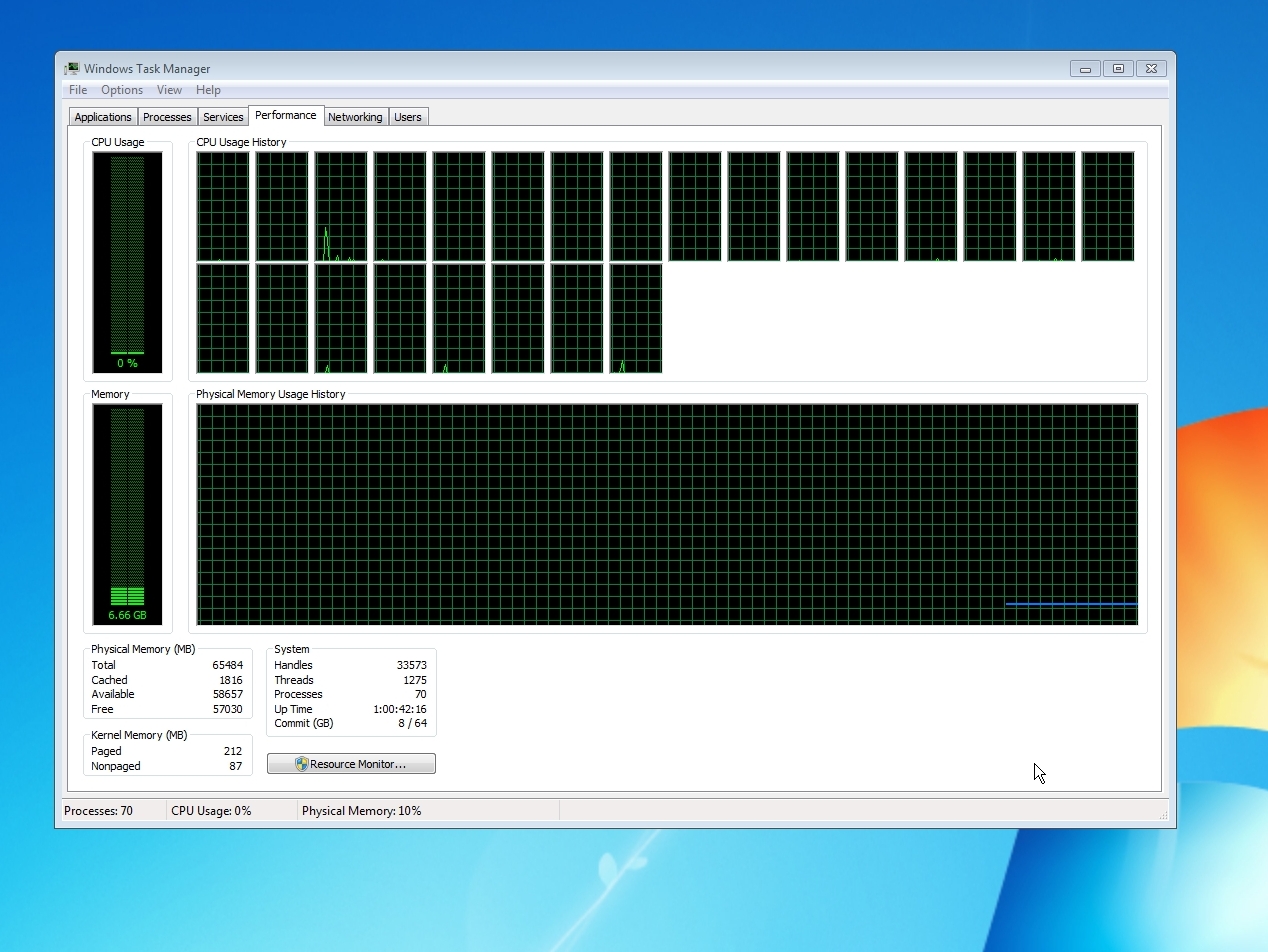Click the window resize grip in status bar
This screenshot has height=952, width=1268.
[x=1162, y=815]
